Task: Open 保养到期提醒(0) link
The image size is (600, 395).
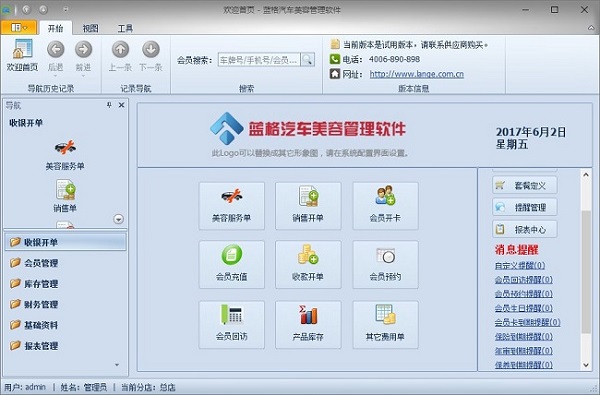Action: [x=523, y=365]
